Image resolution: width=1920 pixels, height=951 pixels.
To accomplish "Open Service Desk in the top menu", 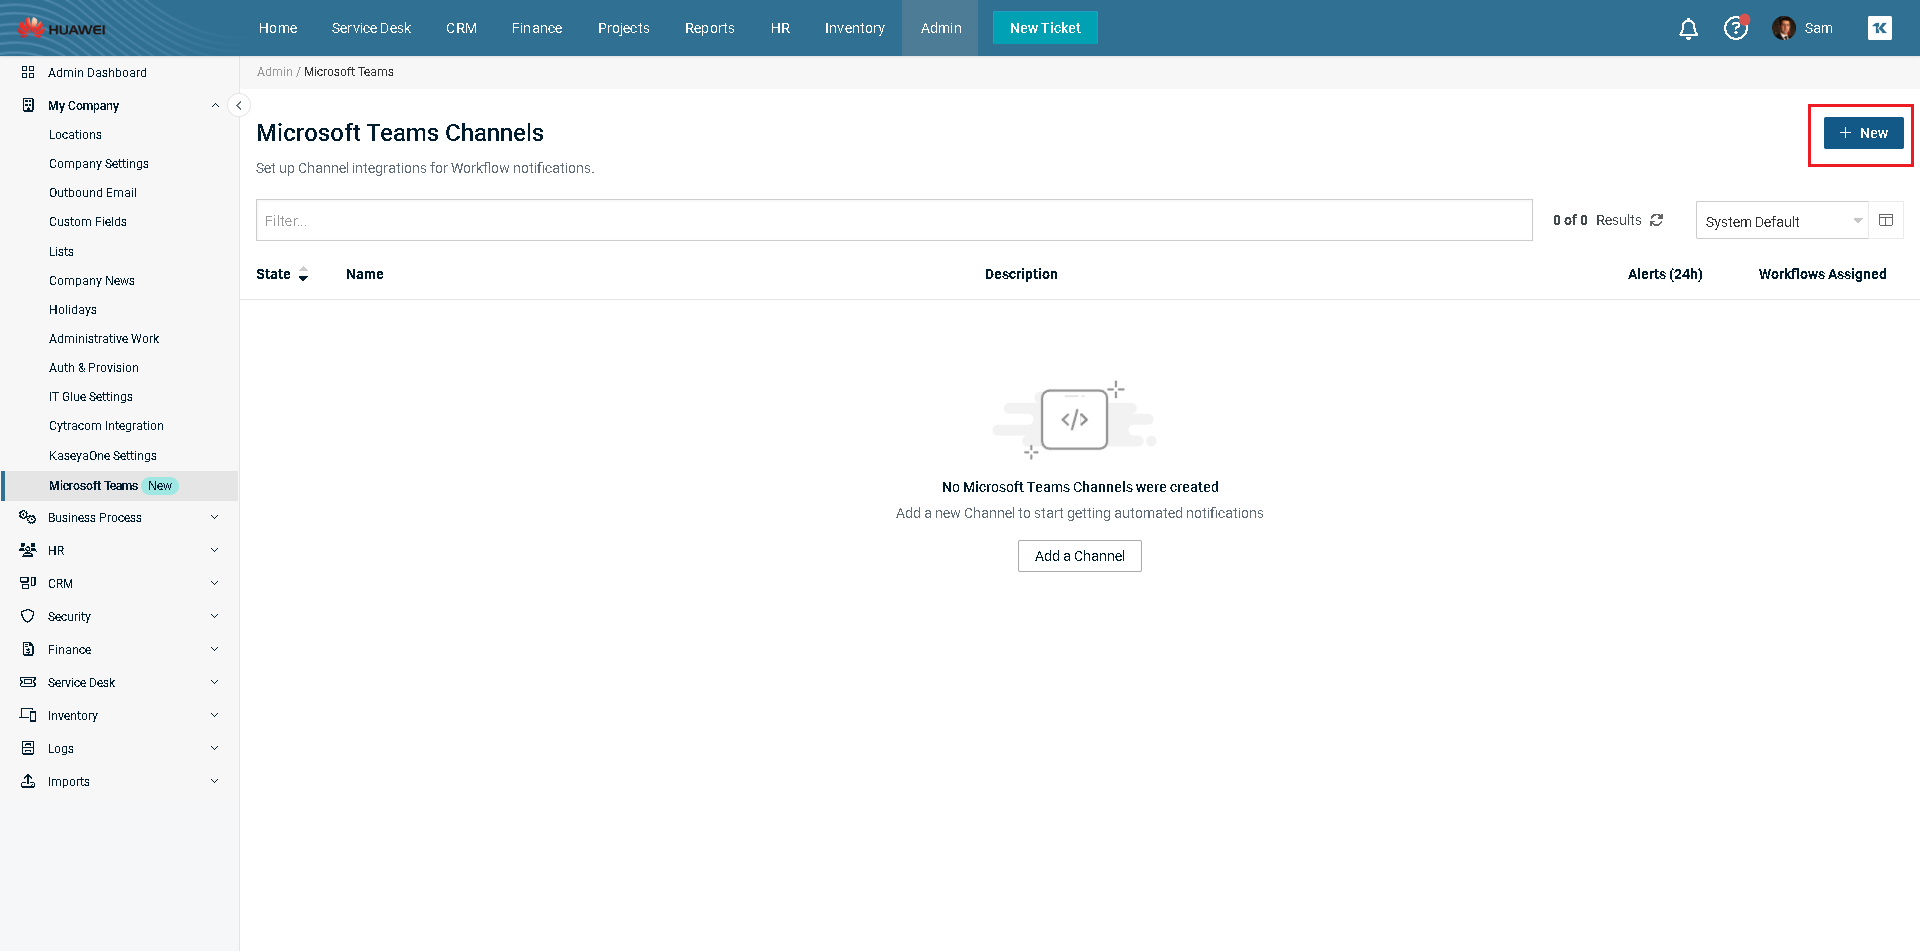I will tap(371, 28).
